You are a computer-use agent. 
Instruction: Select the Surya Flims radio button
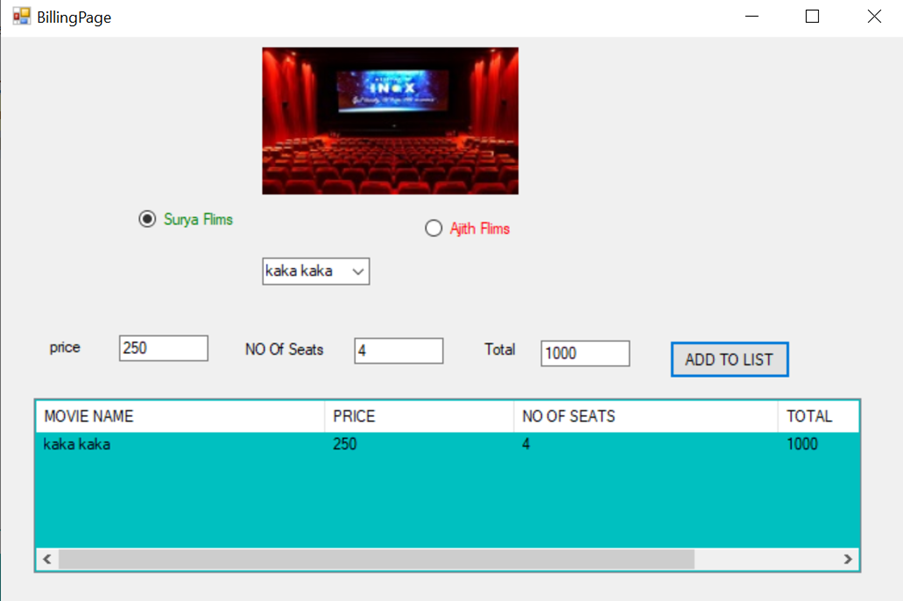(148, 219)
